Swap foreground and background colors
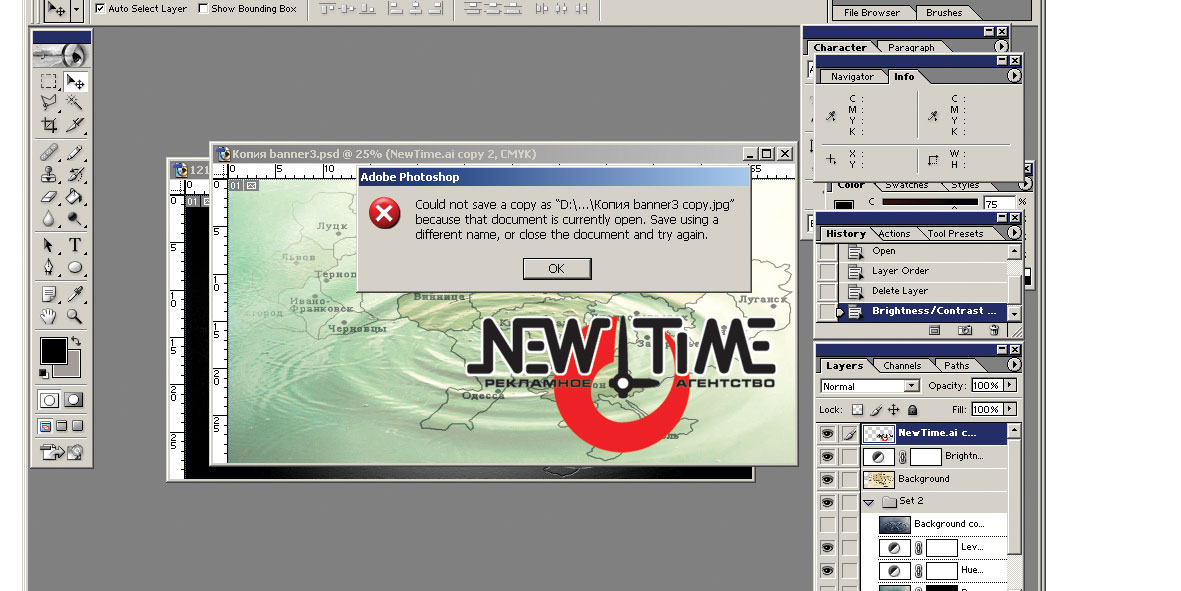This screenshot has width=1181, height=591. tap(75, 342)
